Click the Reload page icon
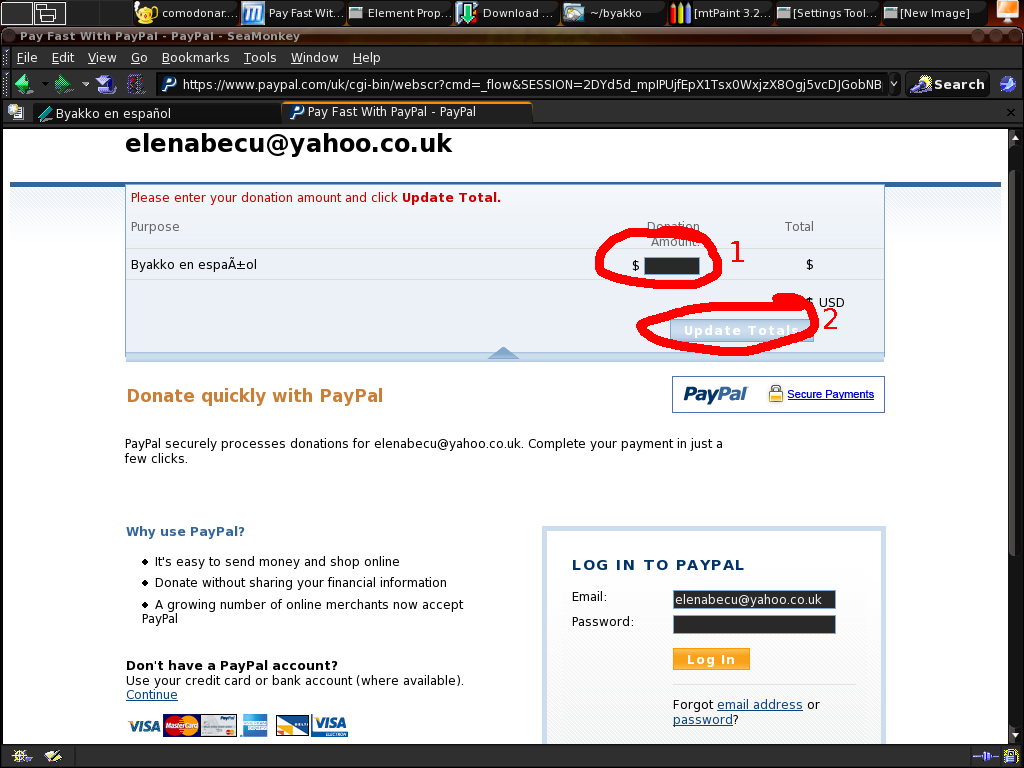This screenshot has height=768, width=1024. click(x=106, y=84)
